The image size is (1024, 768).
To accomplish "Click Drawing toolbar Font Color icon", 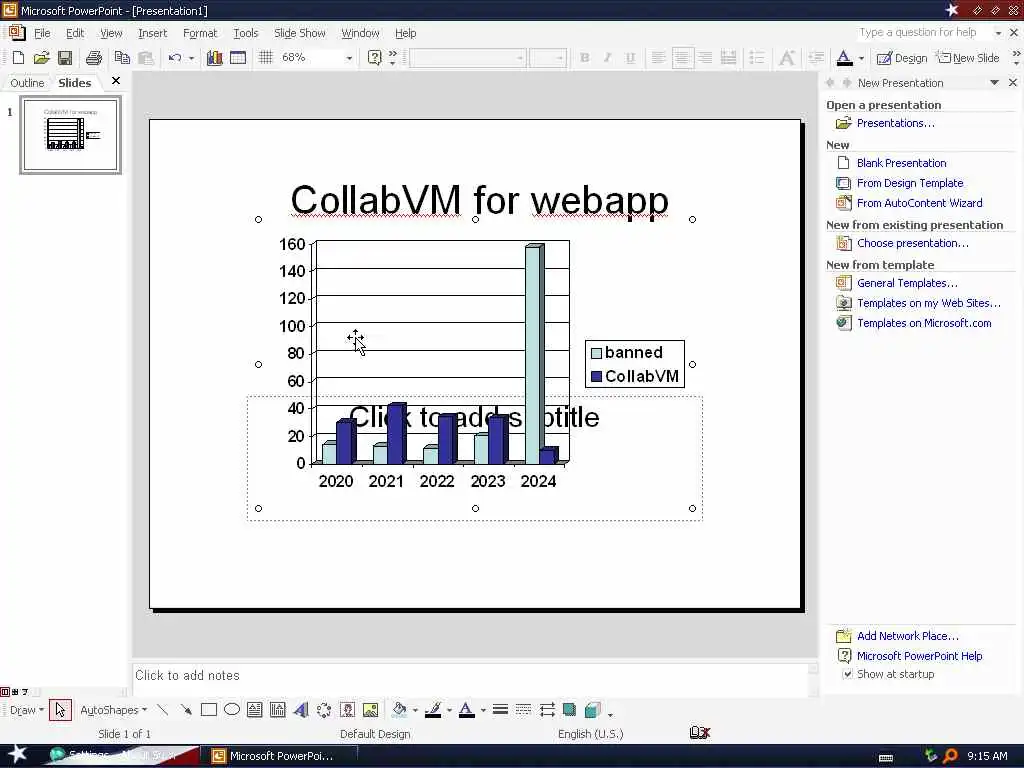I will (x=466, y=710).
